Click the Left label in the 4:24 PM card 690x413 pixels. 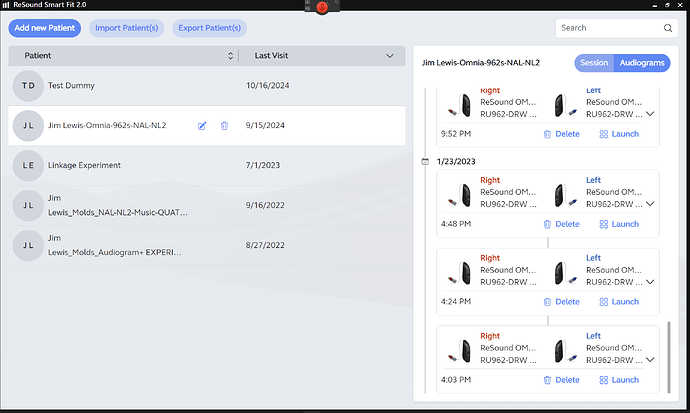point(593,258)
